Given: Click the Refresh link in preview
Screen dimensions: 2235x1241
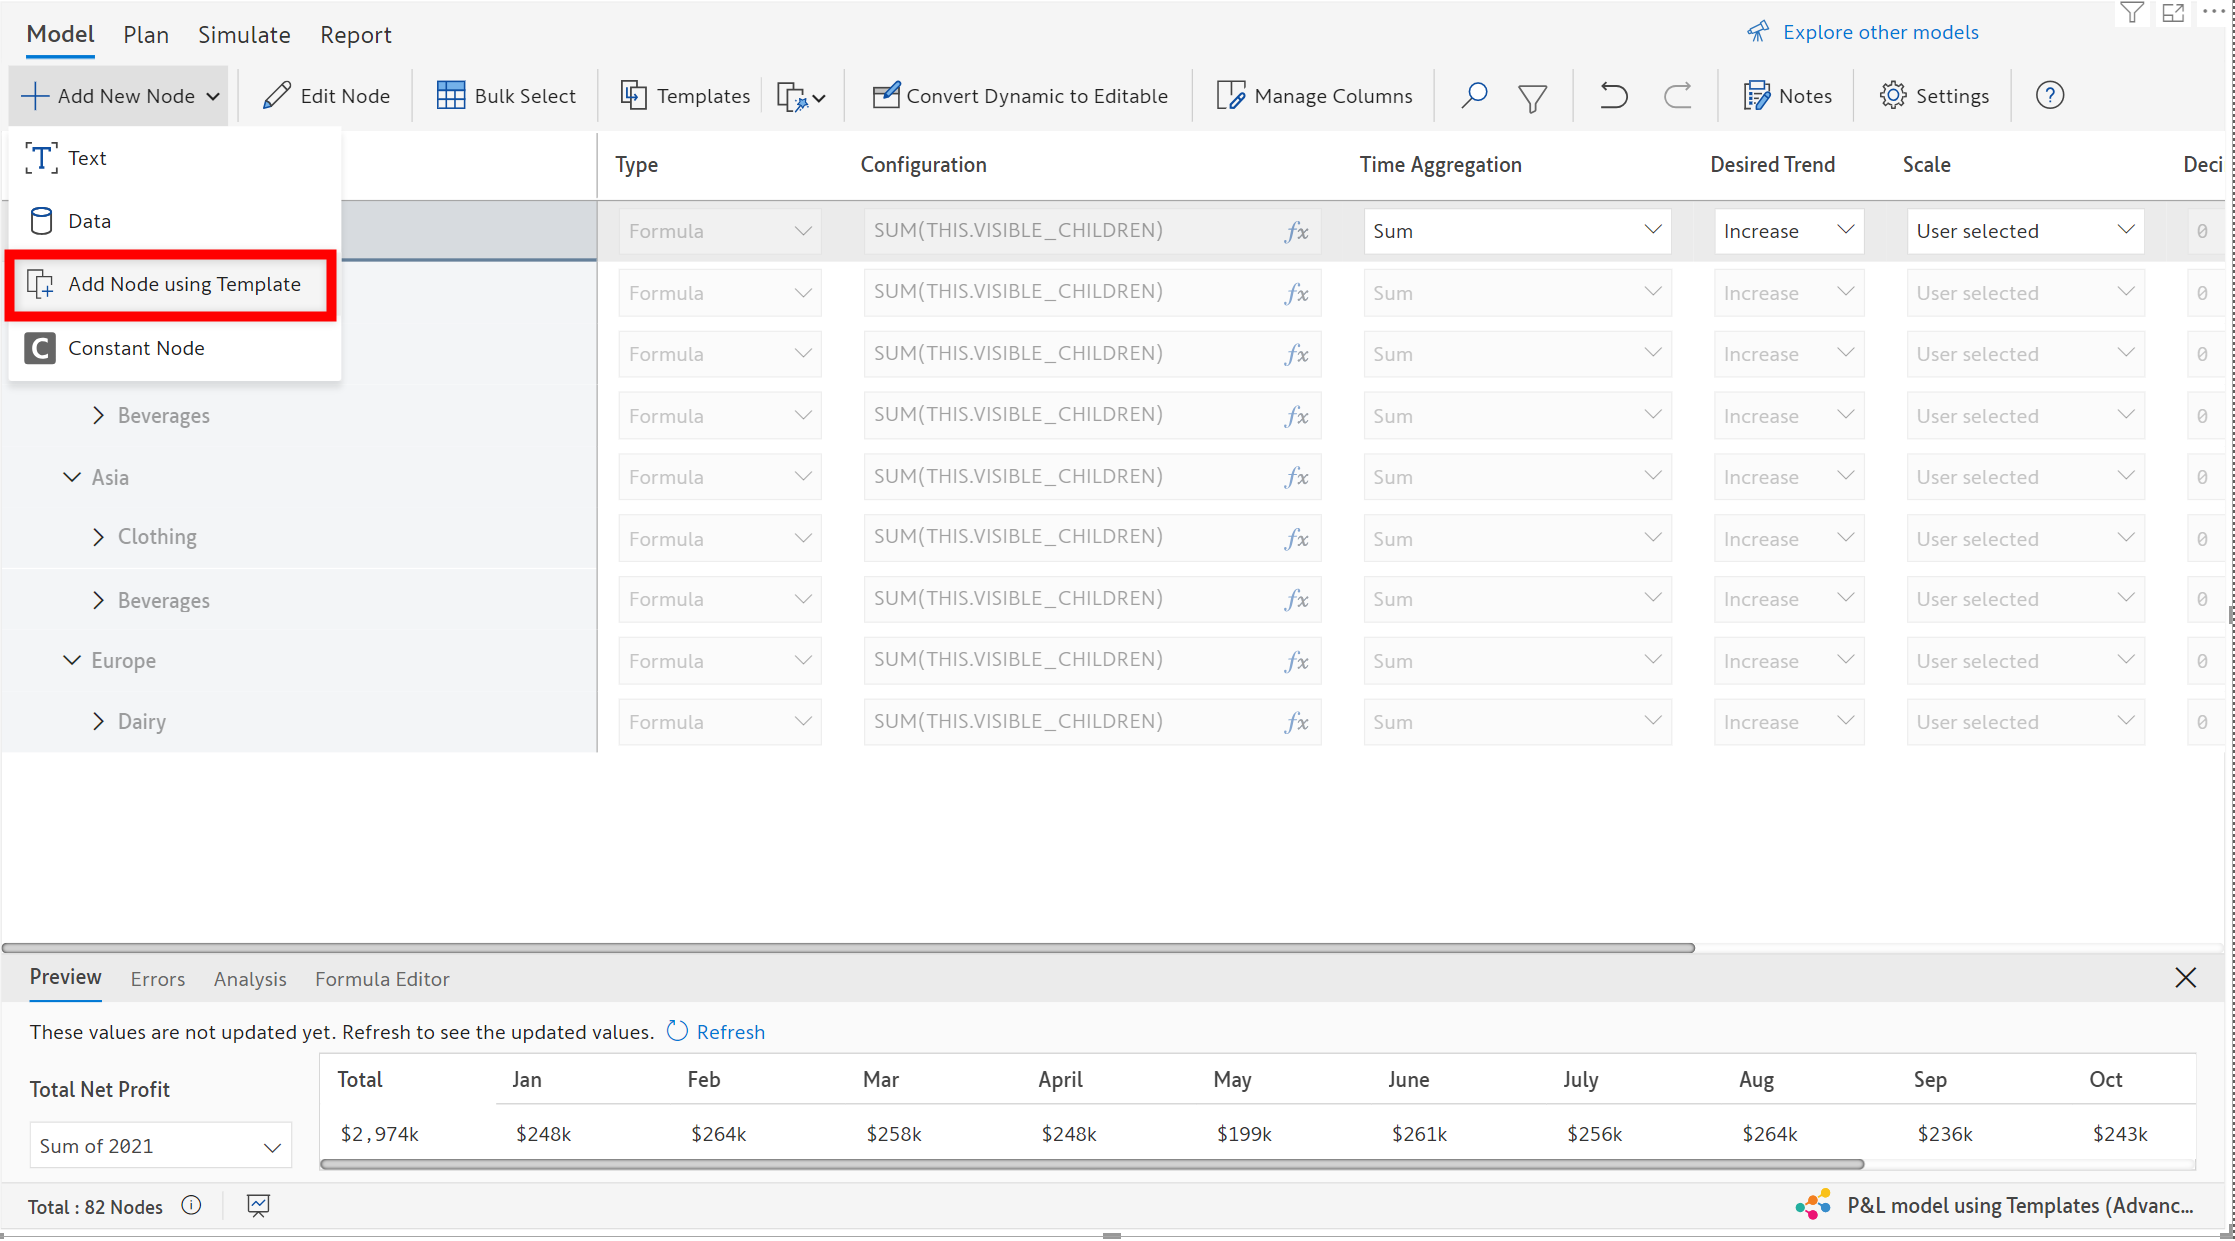Looking at the screenshot, I should tap(729, 1032).
